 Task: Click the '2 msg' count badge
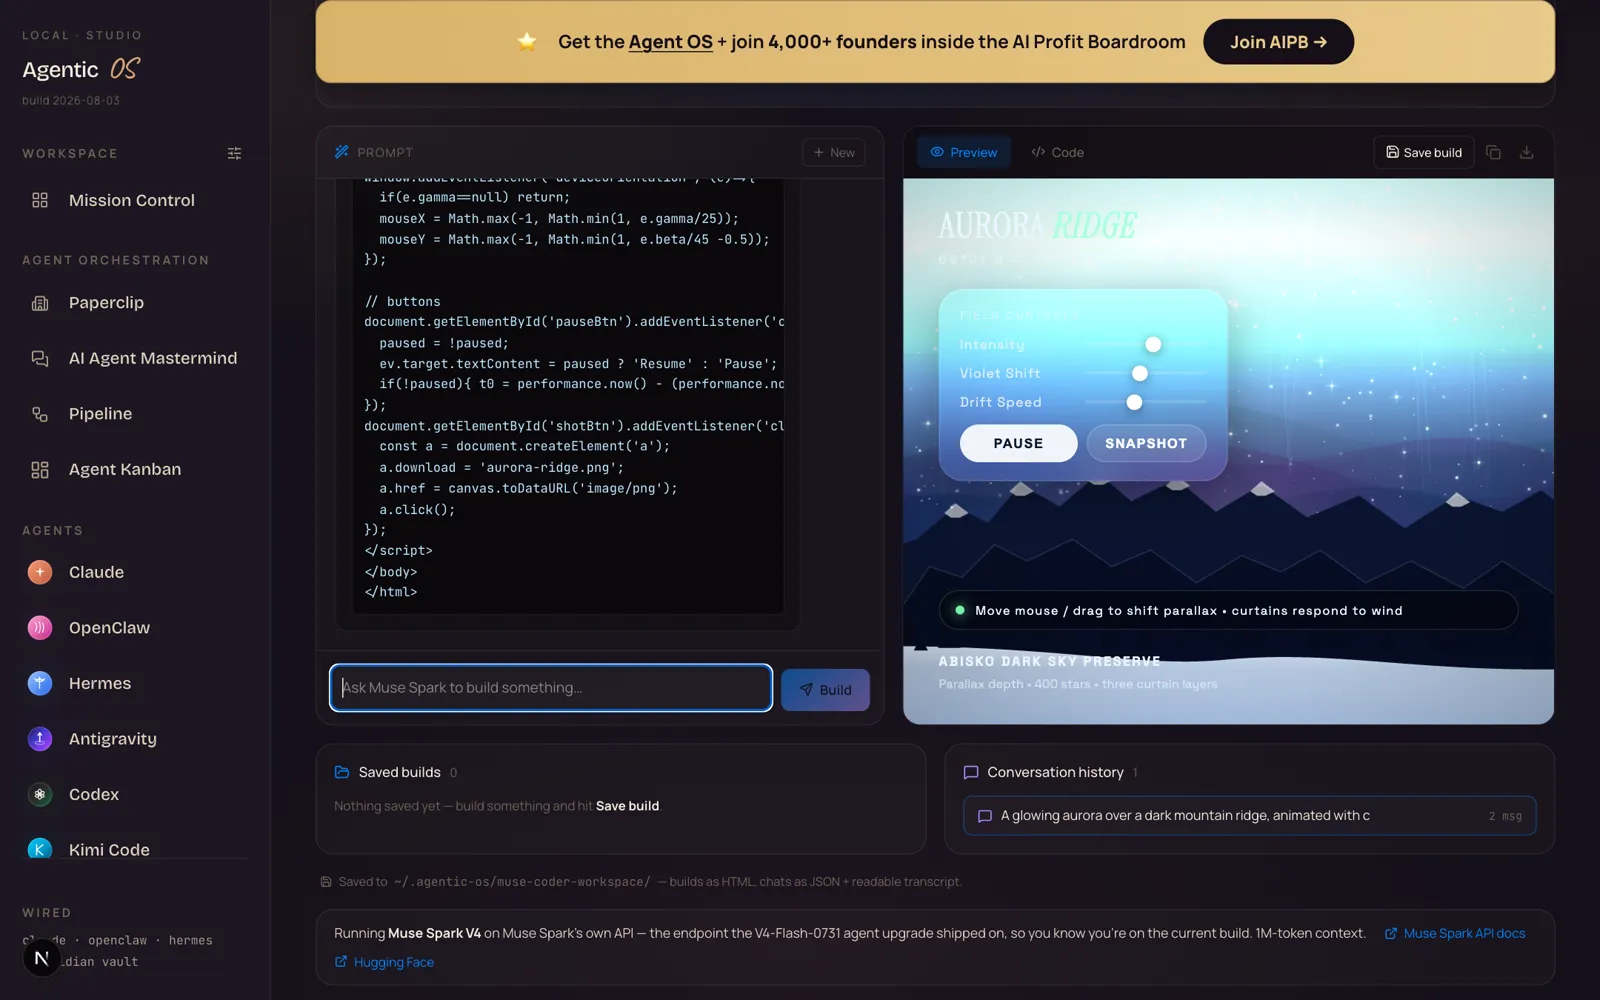pos(1505,816)
